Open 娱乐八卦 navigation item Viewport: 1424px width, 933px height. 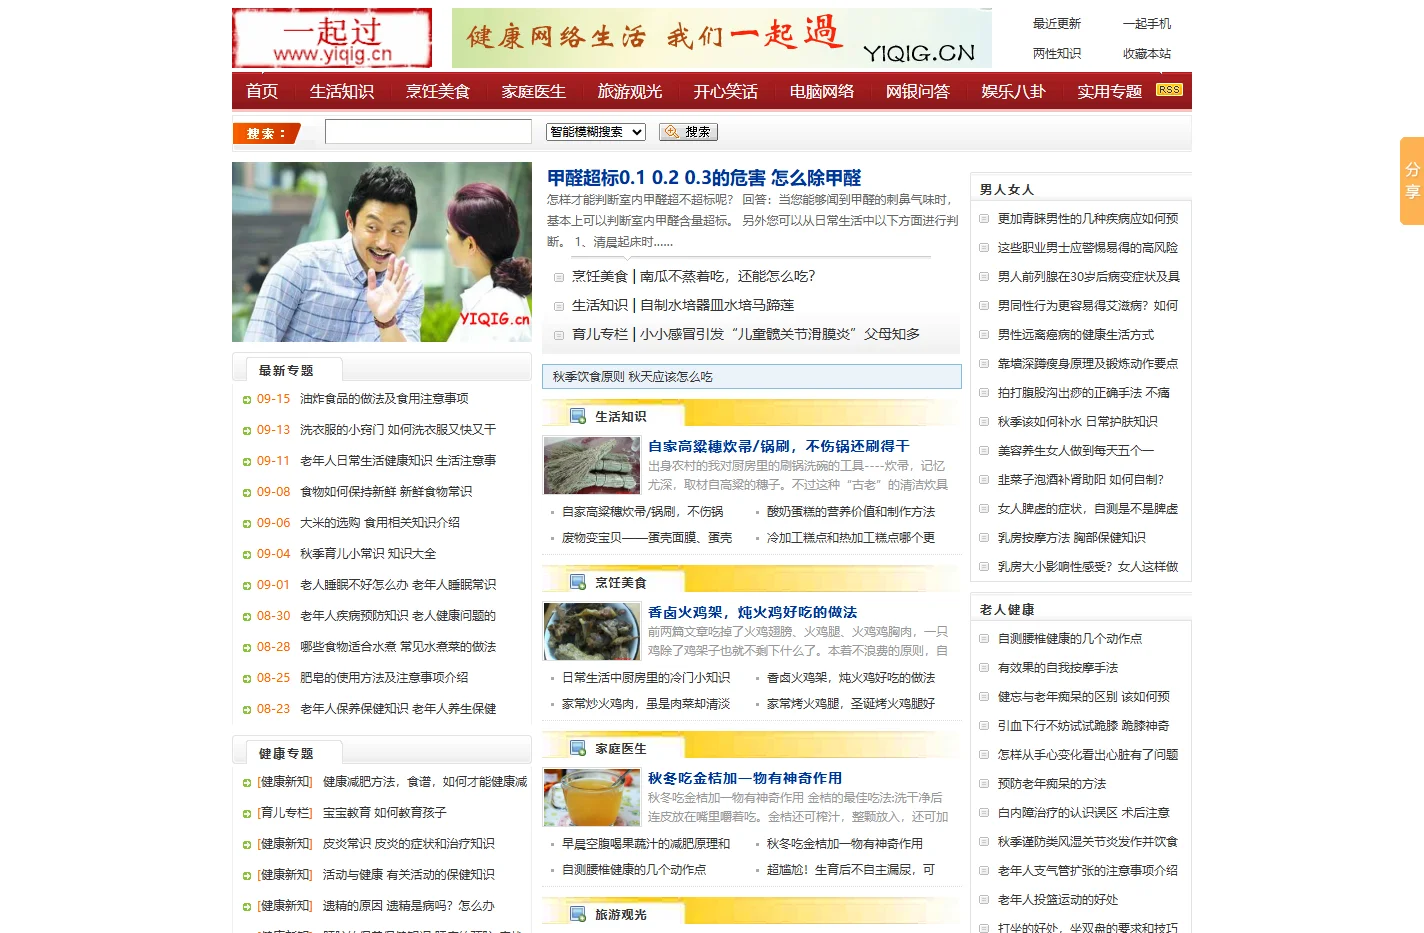coord(1014,91)
